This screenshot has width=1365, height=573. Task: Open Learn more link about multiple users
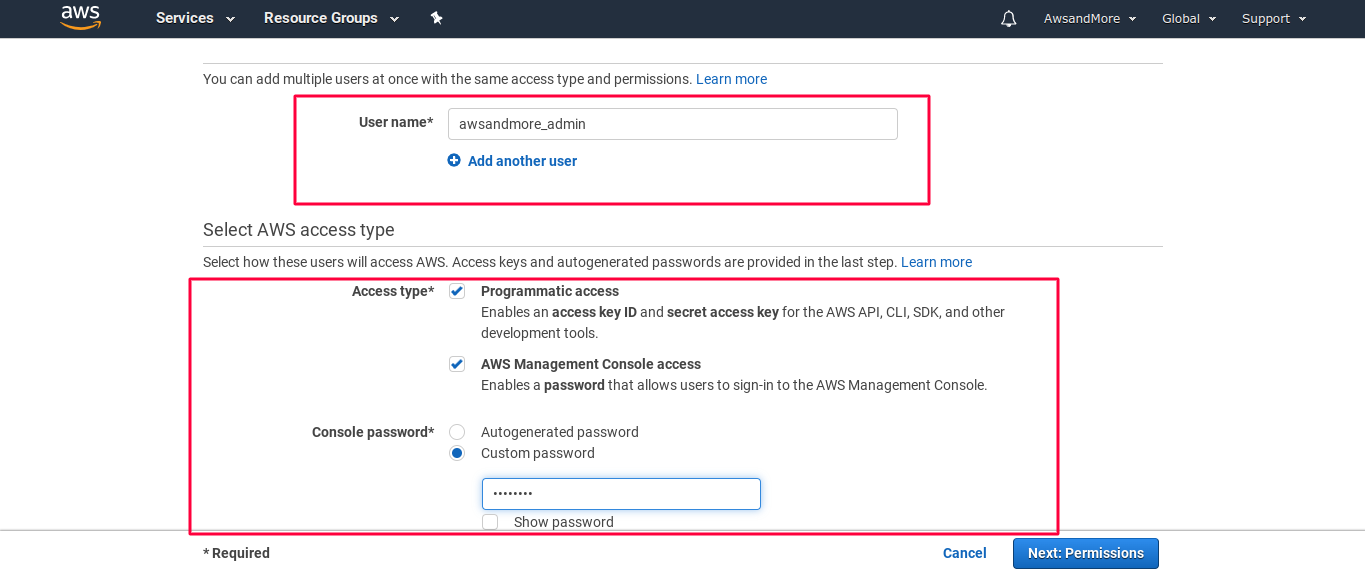[732, 79]
